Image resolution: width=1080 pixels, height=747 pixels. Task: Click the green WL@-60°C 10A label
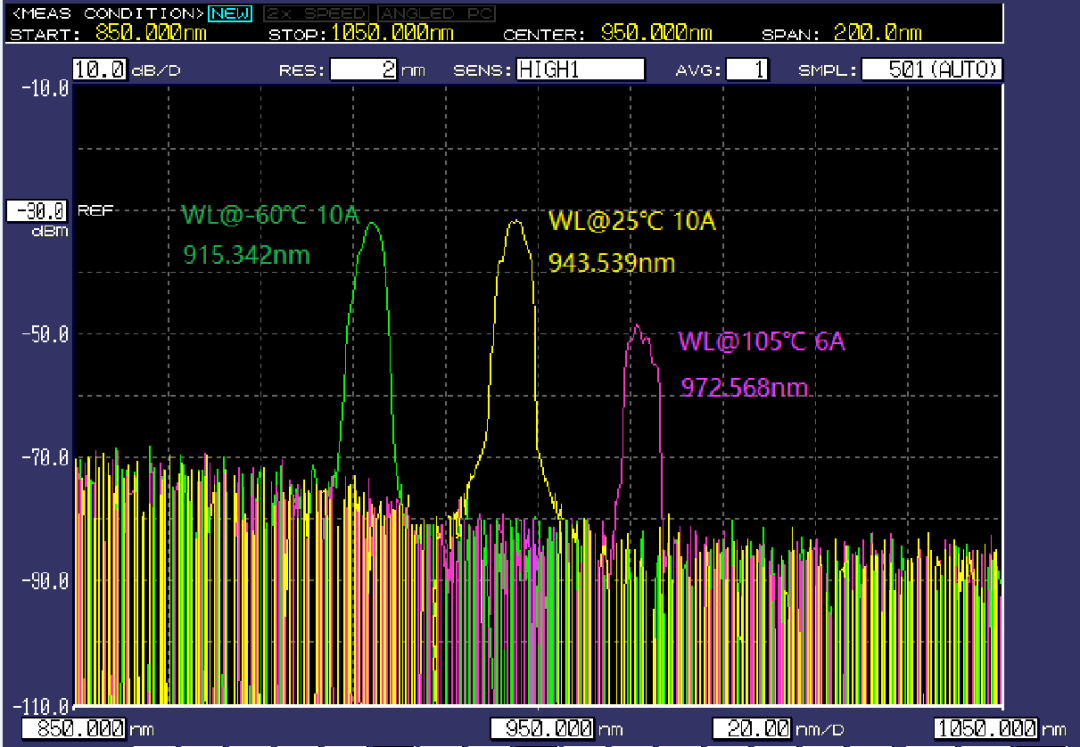coord(271,215)
